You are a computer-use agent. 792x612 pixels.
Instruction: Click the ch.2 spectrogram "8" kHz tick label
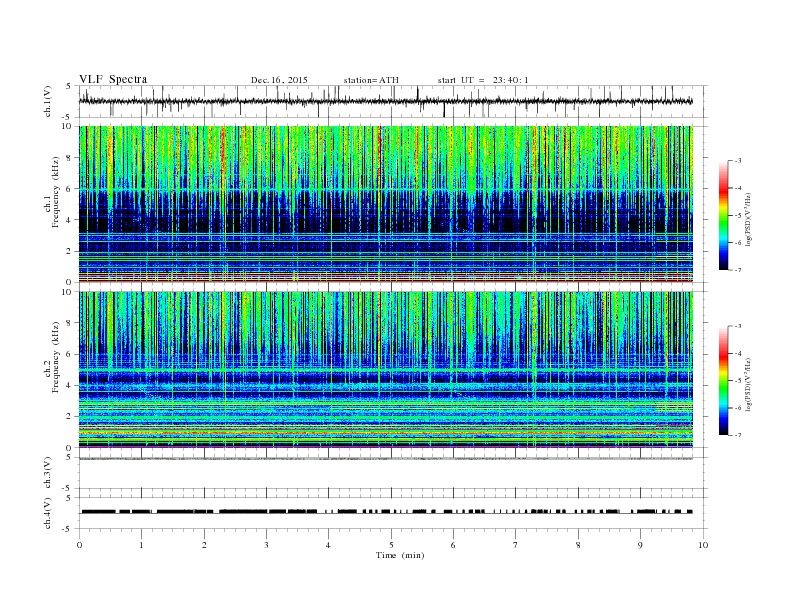point(70,323)
